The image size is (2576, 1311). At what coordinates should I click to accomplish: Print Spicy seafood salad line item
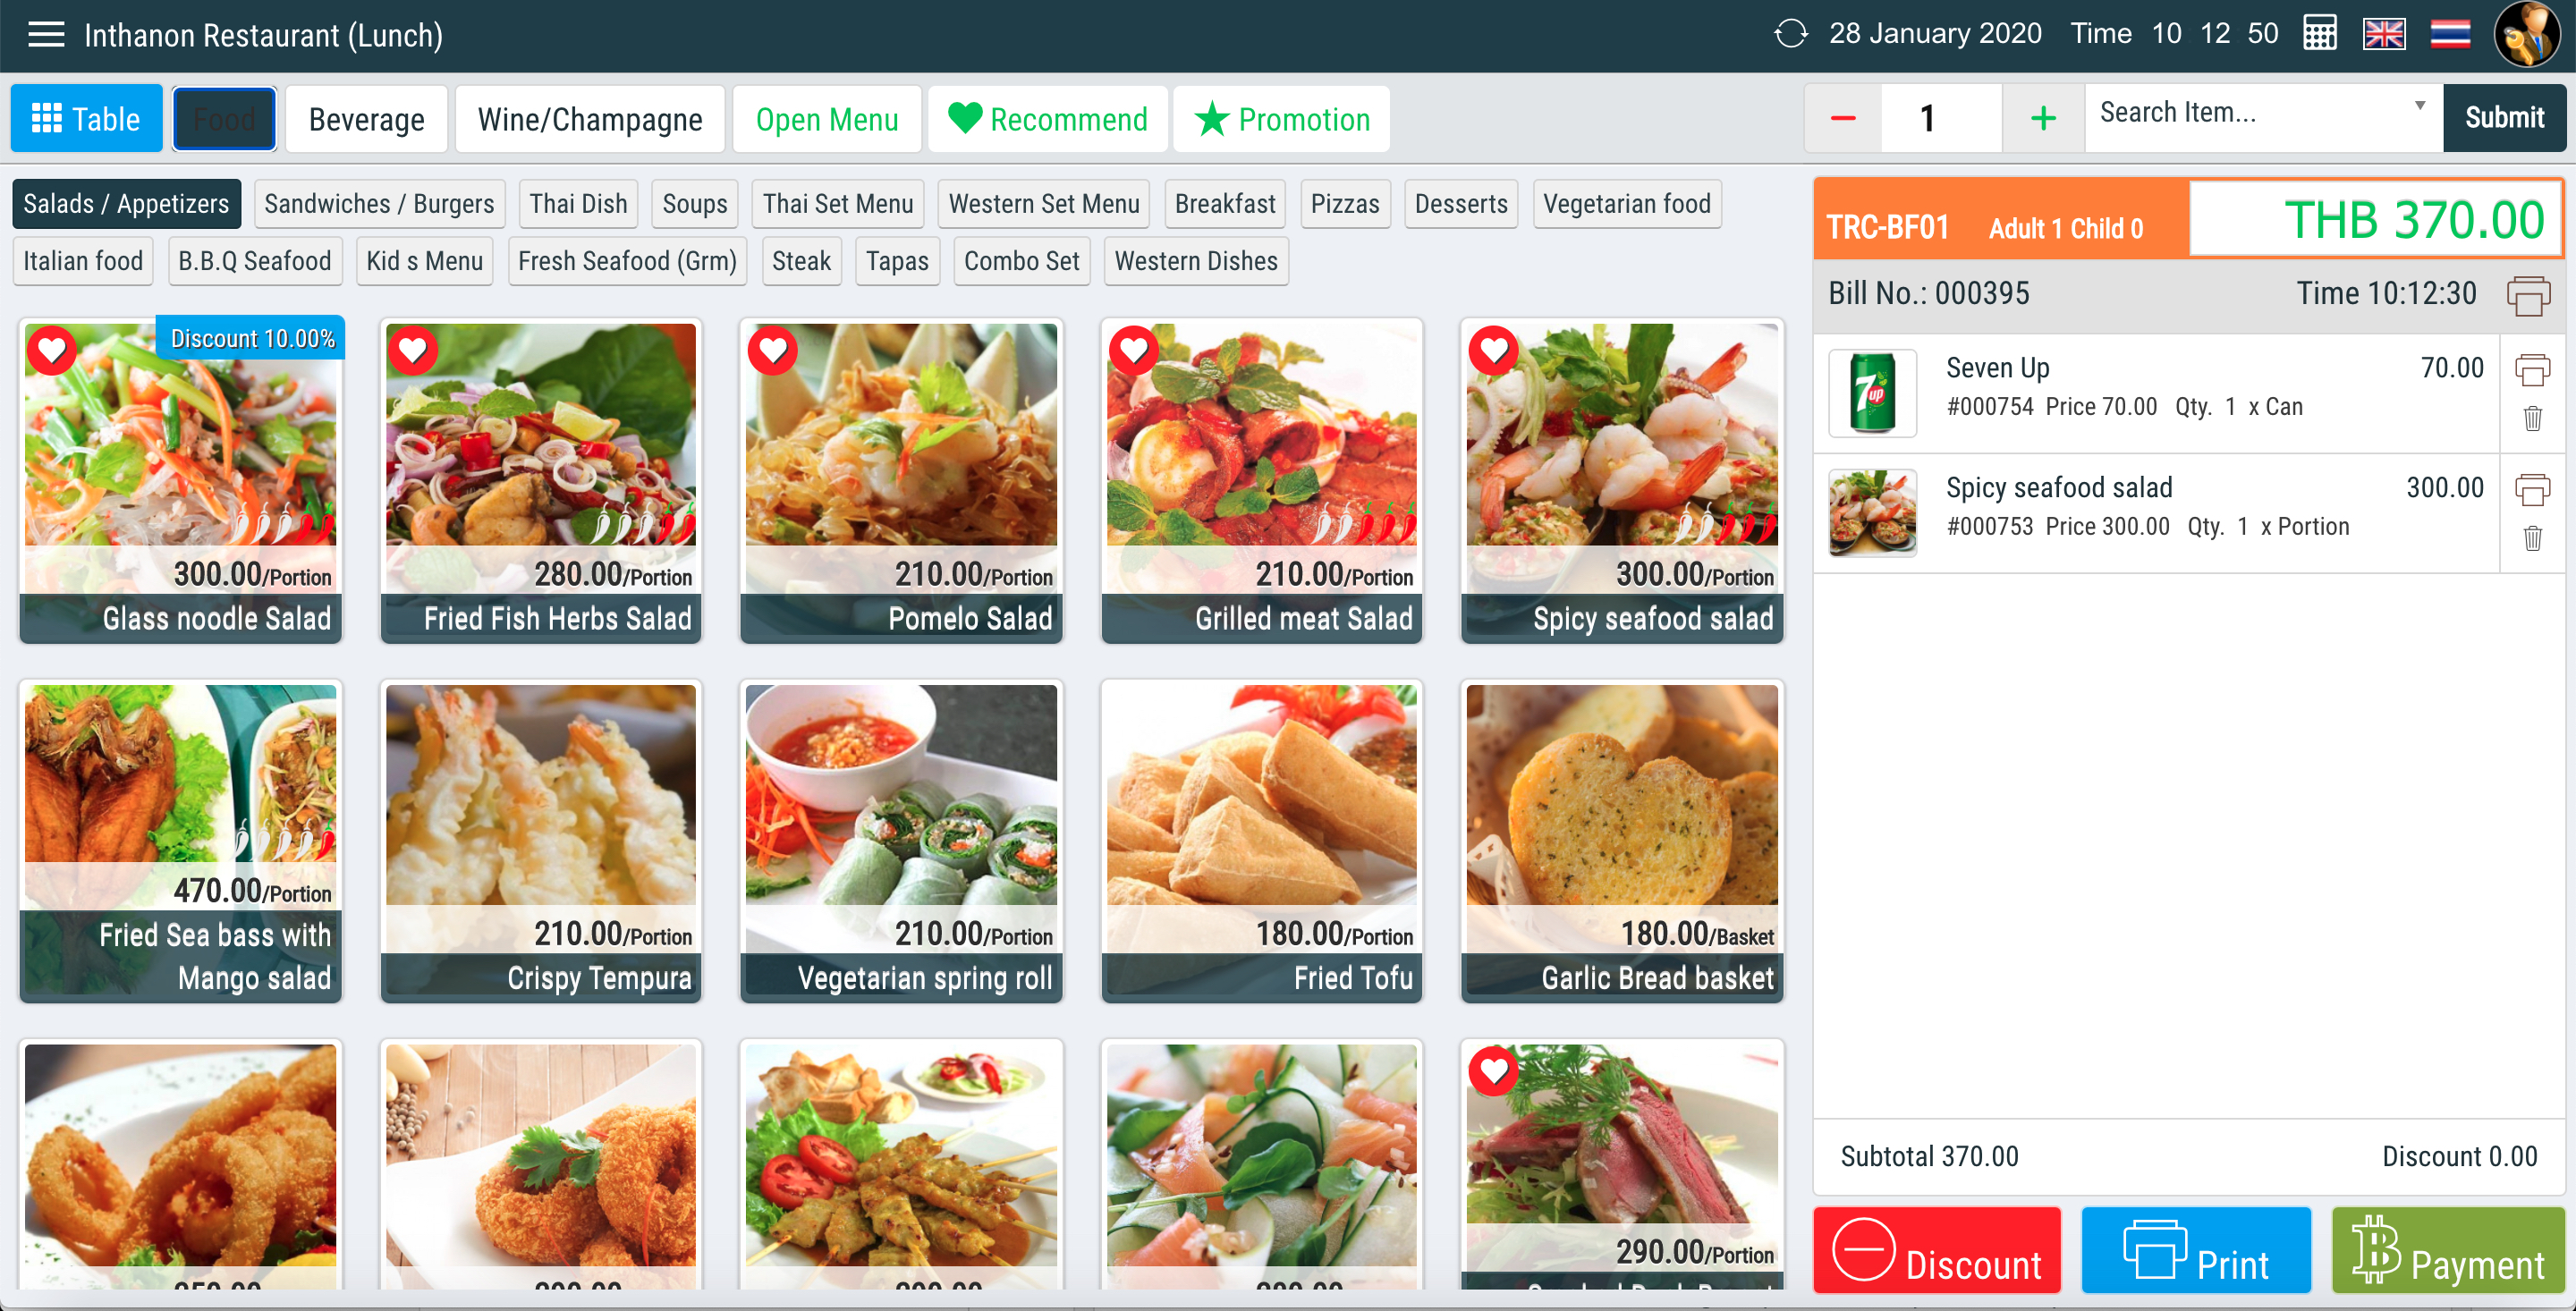(x=2532, y=489)
